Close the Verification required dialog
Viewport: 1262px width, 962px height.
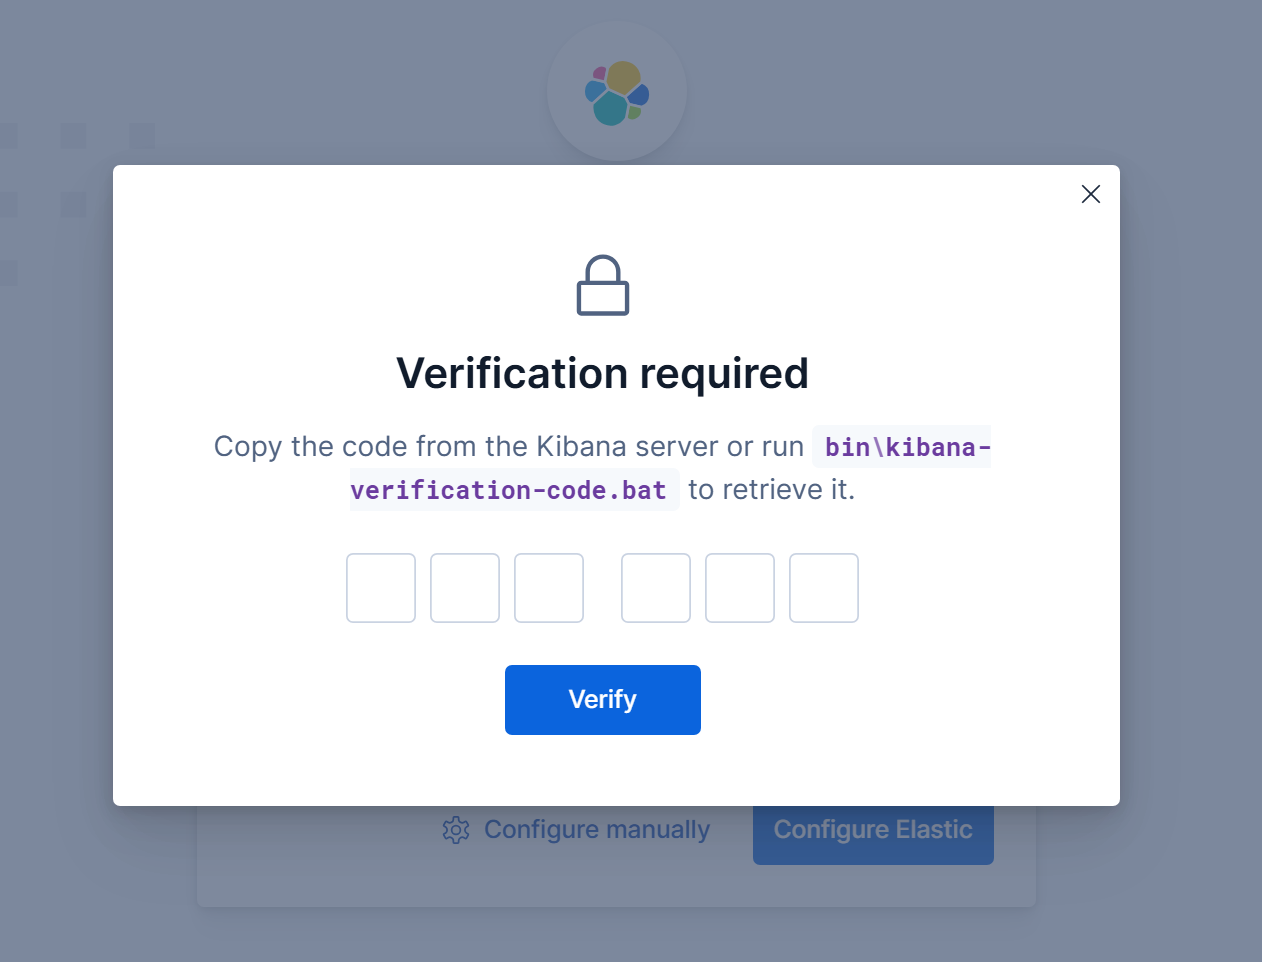(1091, 194)
